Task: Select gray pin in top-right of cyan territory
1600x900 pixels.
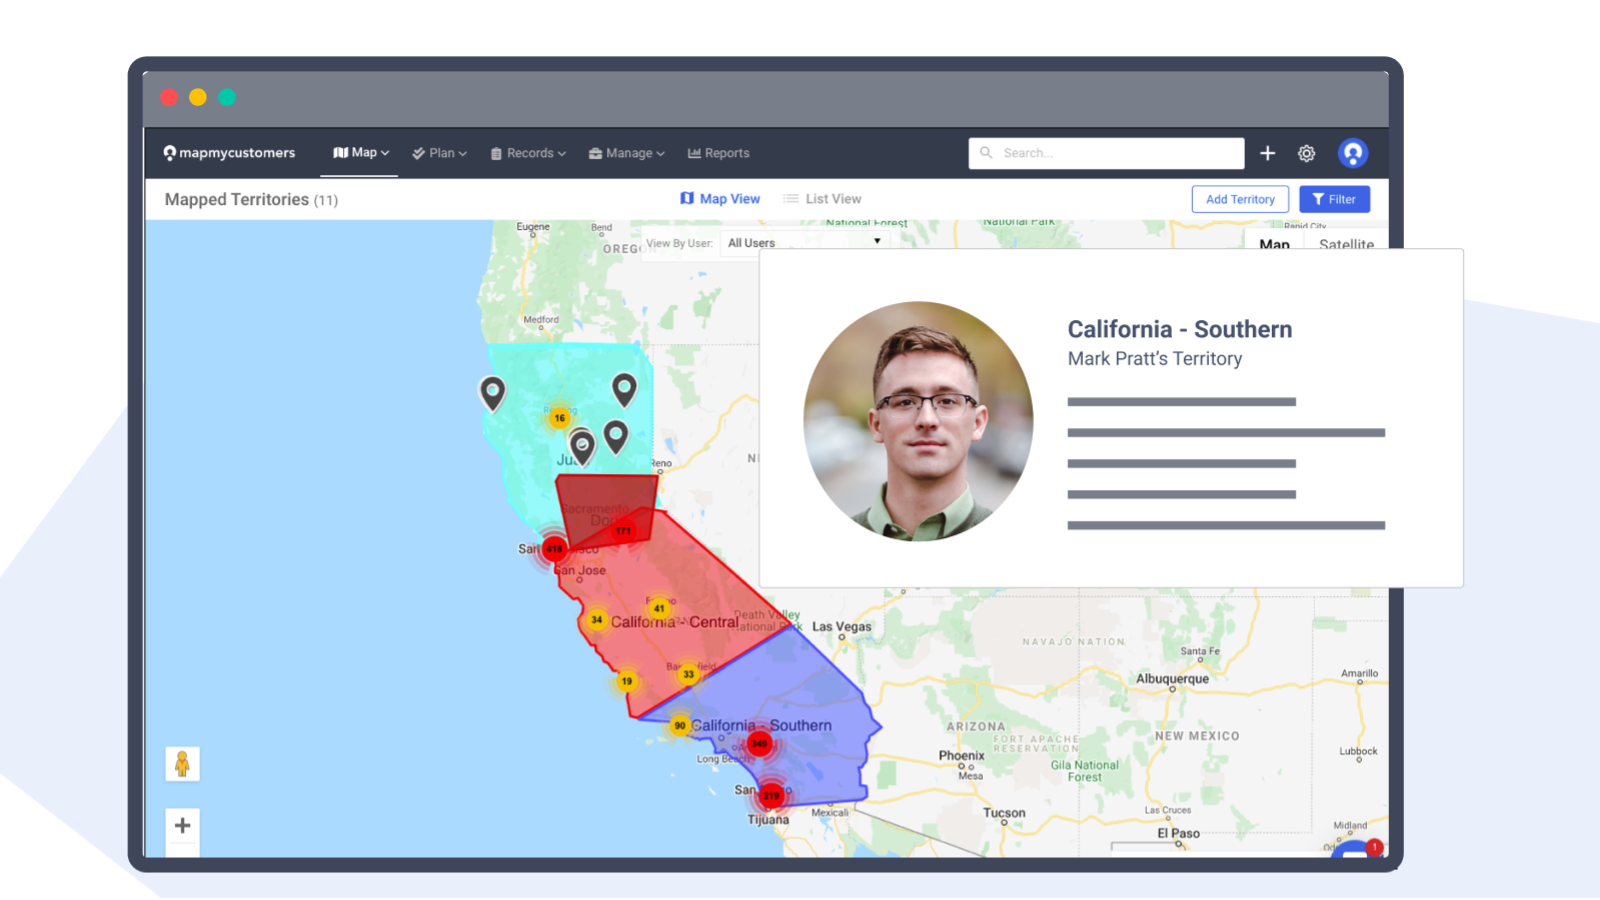Action: (624, 389)
